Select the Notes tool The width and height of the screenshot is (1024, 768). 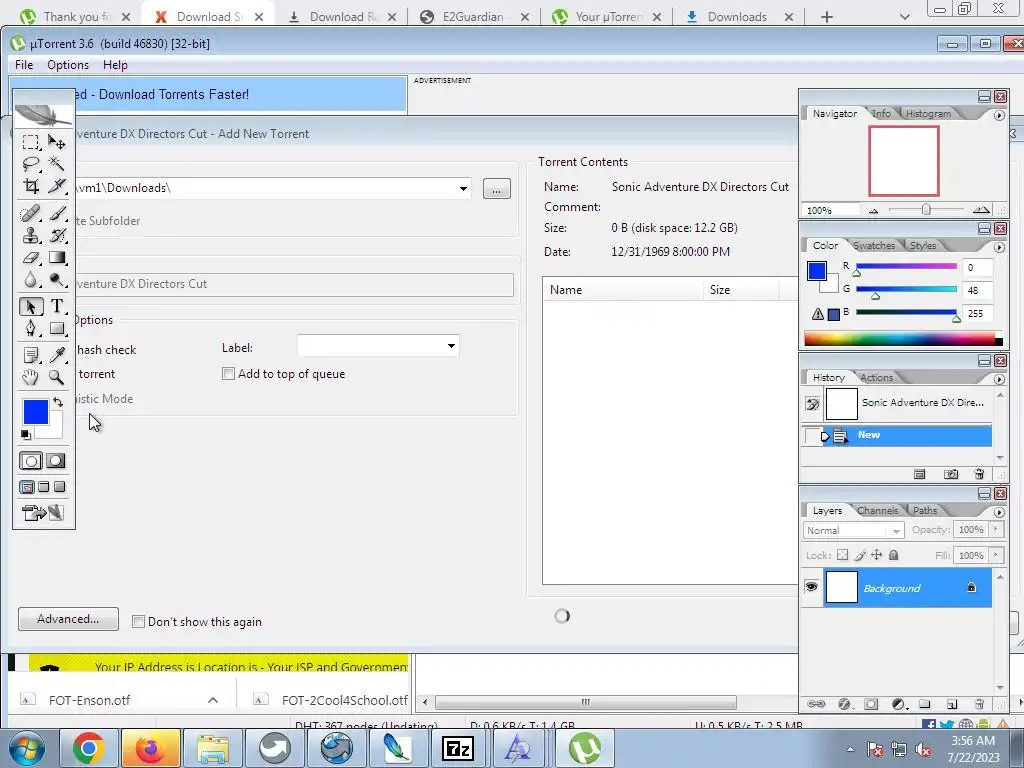(30, 355)
